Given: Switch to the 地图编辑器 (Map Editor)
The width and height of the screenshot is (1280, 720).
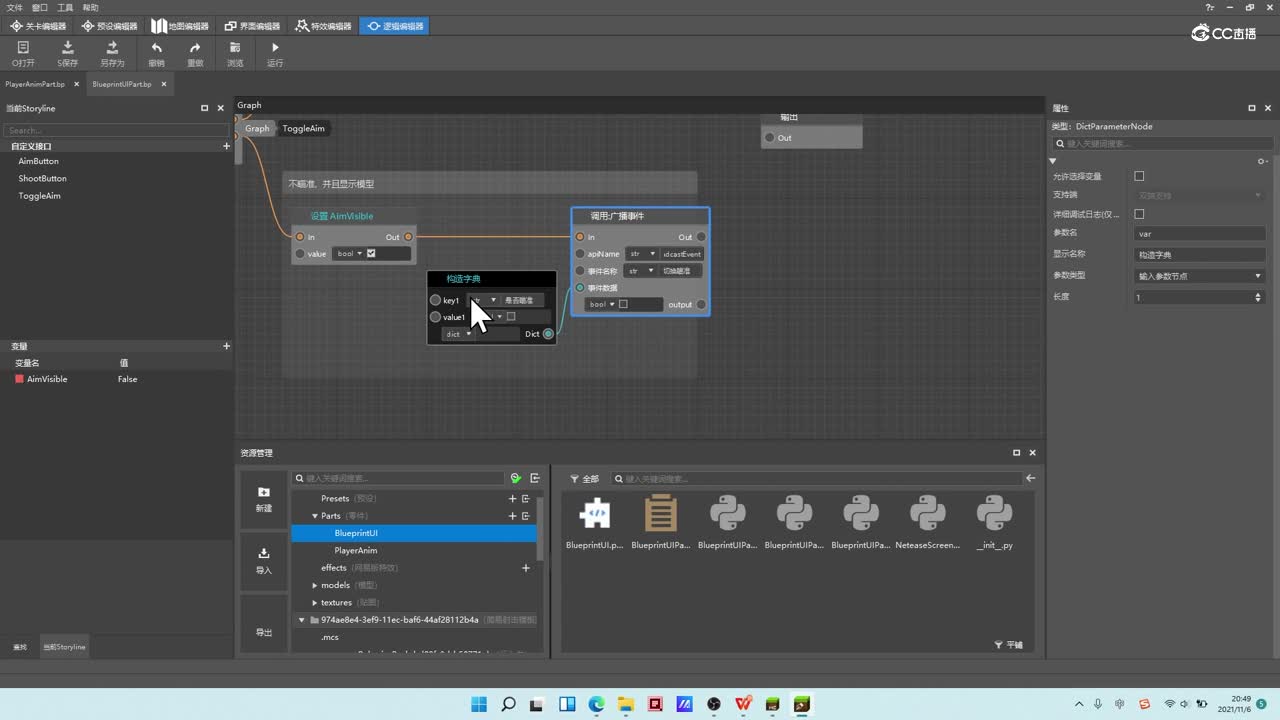Looking at the screenshot, I should click(x=180, y=26).
